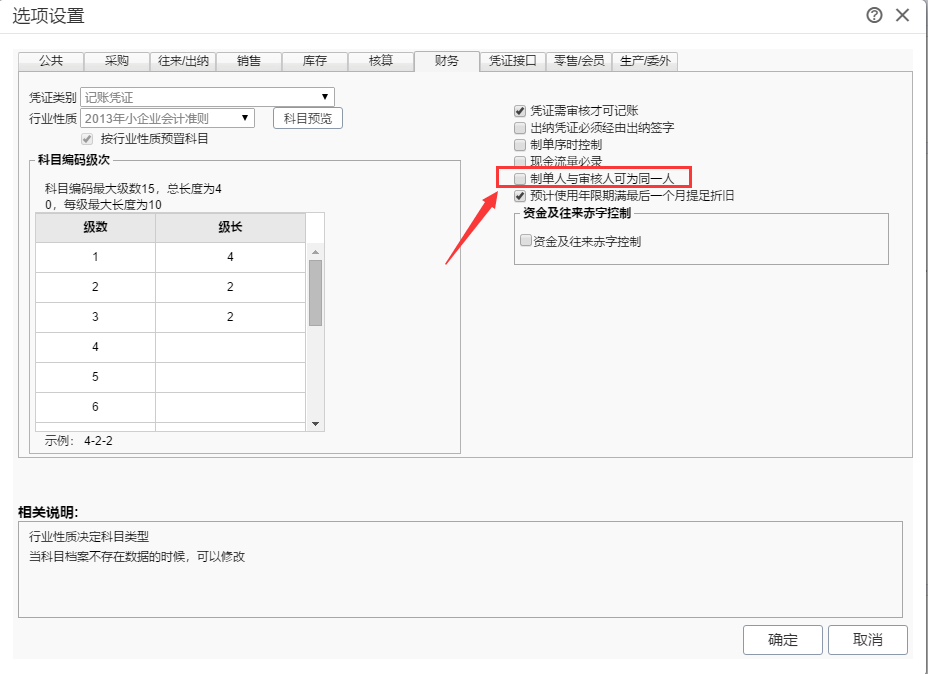Select the 凭证接口 tab
The height and width of the screenshot is (674, 928).
(x=512, y=61)
